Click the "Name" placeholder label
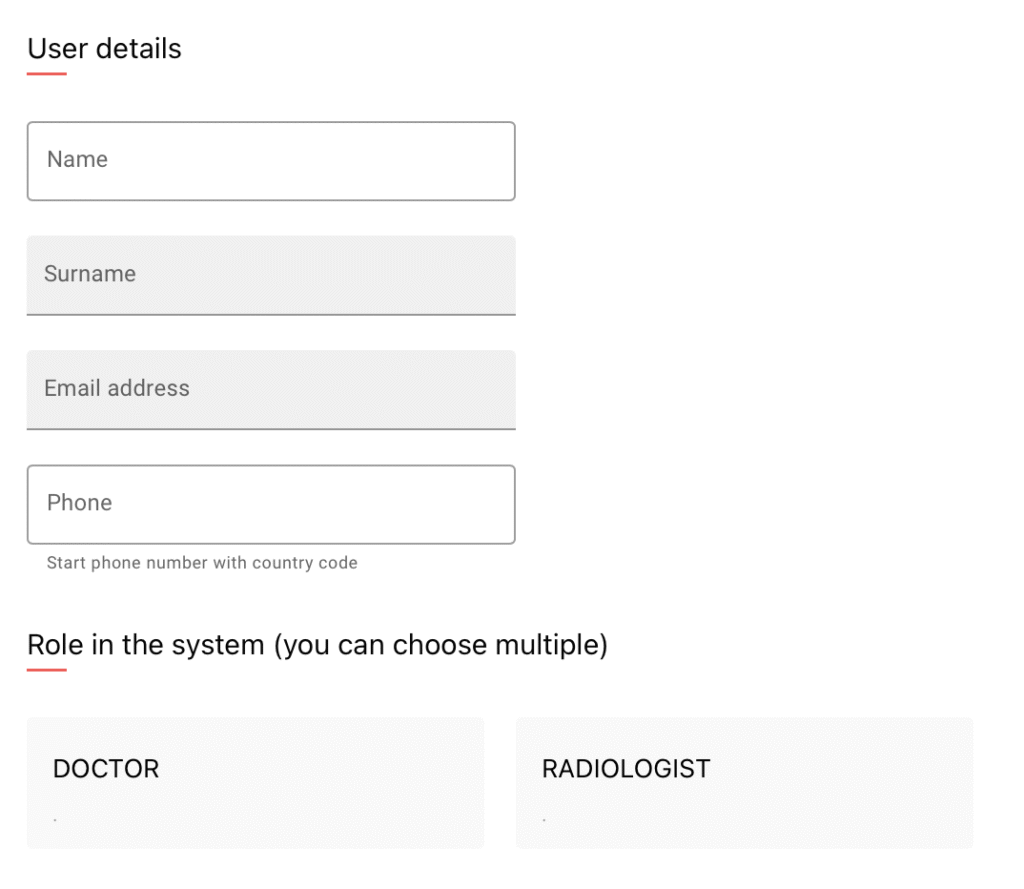Image resolution: width=1024 pixels, height=889 pixels. pyautogui.click(x=77, y=159)
